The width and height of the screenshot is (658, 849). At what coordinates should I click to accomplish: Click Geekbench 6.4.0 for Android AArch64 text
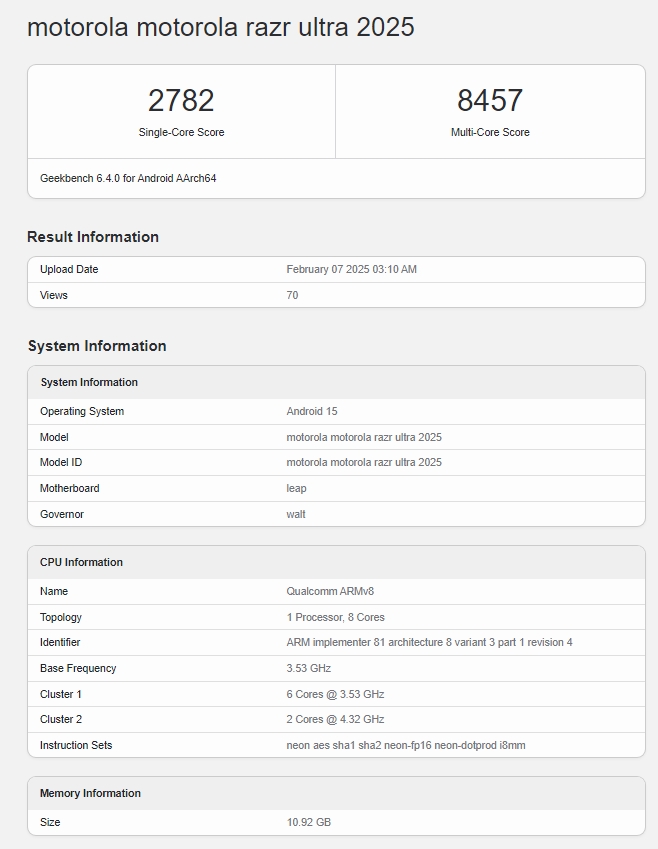tap(128, 178)
